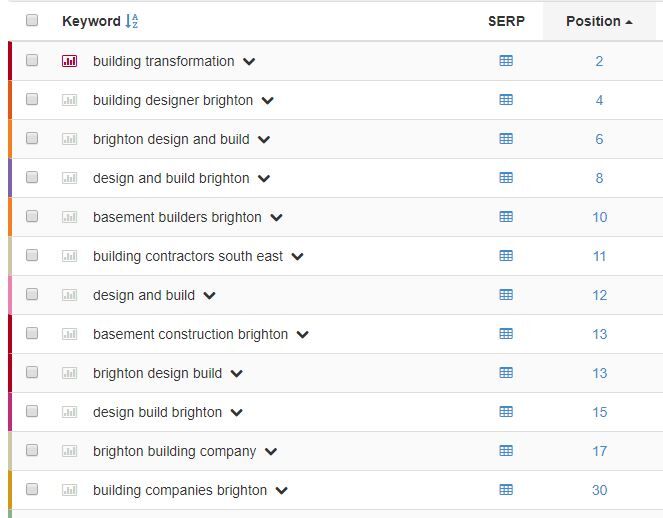Open SERP icon for building companies brighton
Viewport: 663px width, 518px height.
(x=506, y=490)
